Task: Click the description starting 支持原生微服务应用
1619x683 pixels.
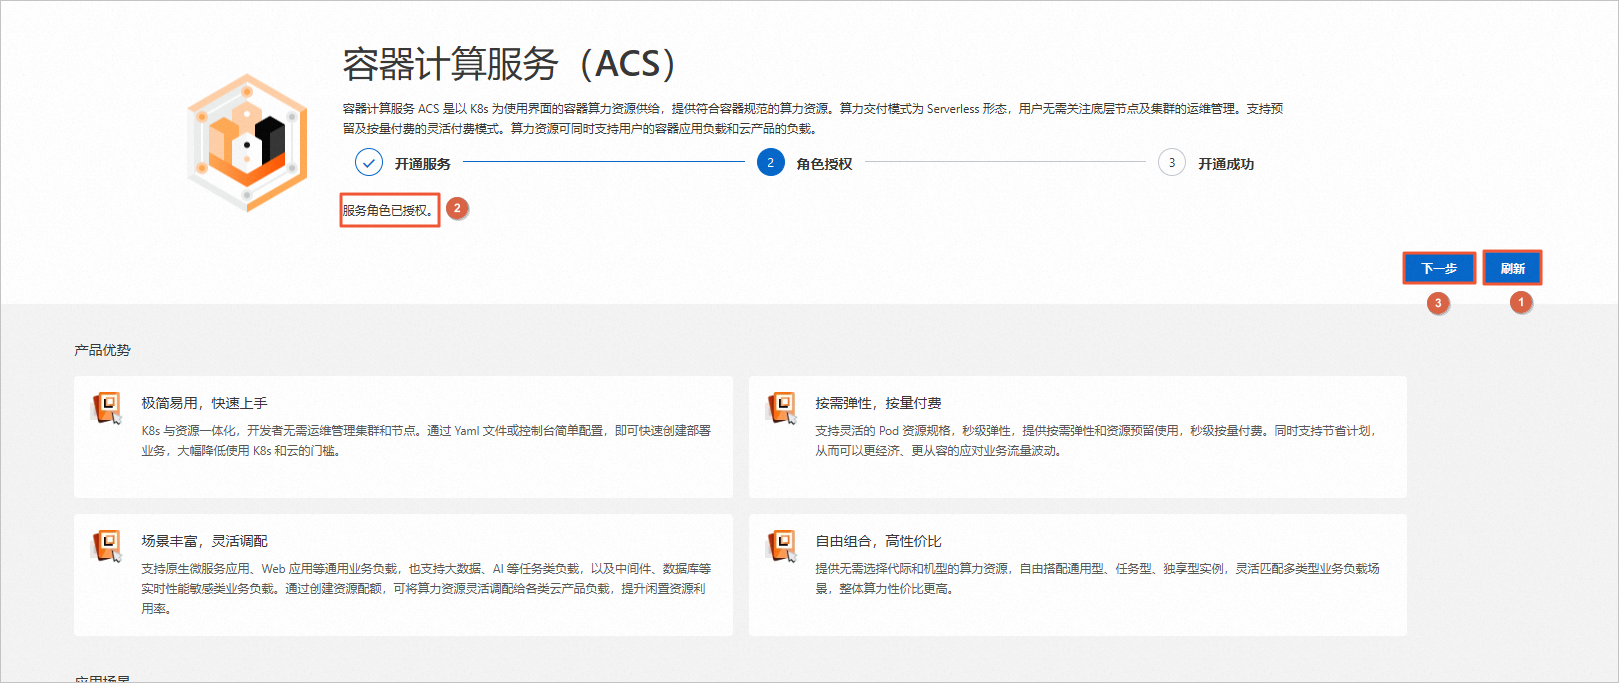Action: click(x=426, y=588)
